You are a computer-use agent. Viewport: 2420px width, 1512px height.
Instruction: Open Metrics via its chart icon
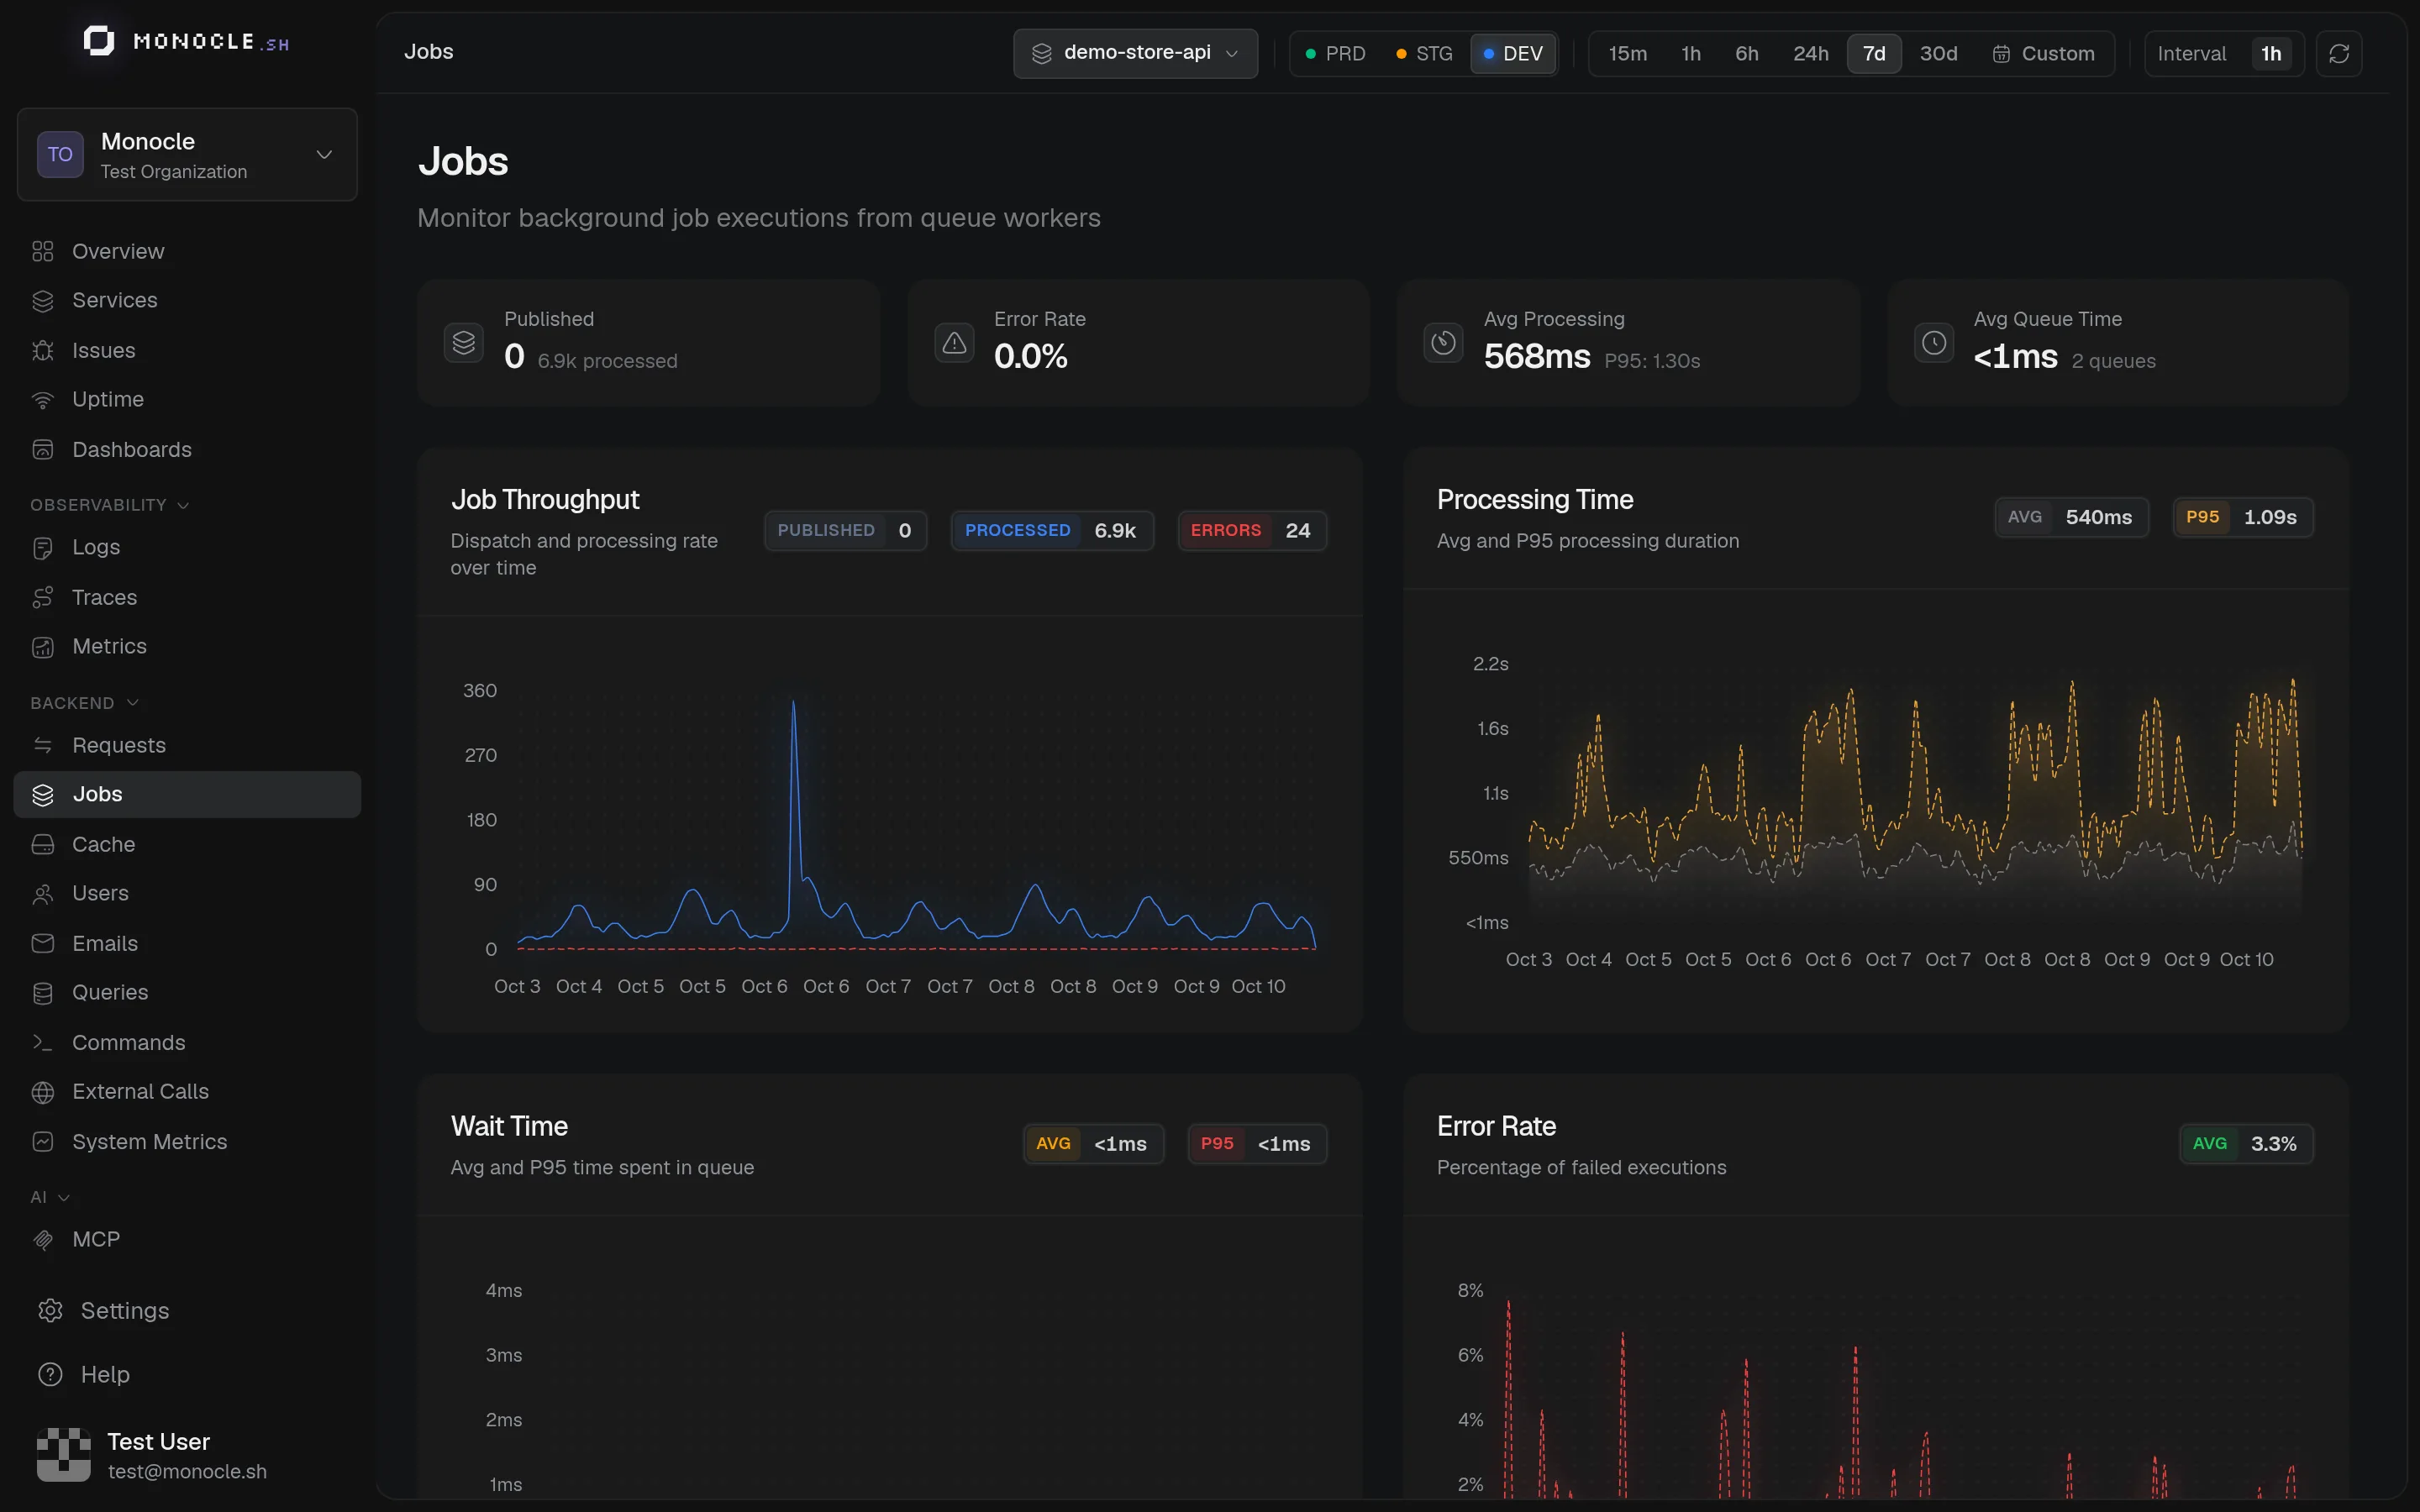pyautogui.click(x=42, y=647)
